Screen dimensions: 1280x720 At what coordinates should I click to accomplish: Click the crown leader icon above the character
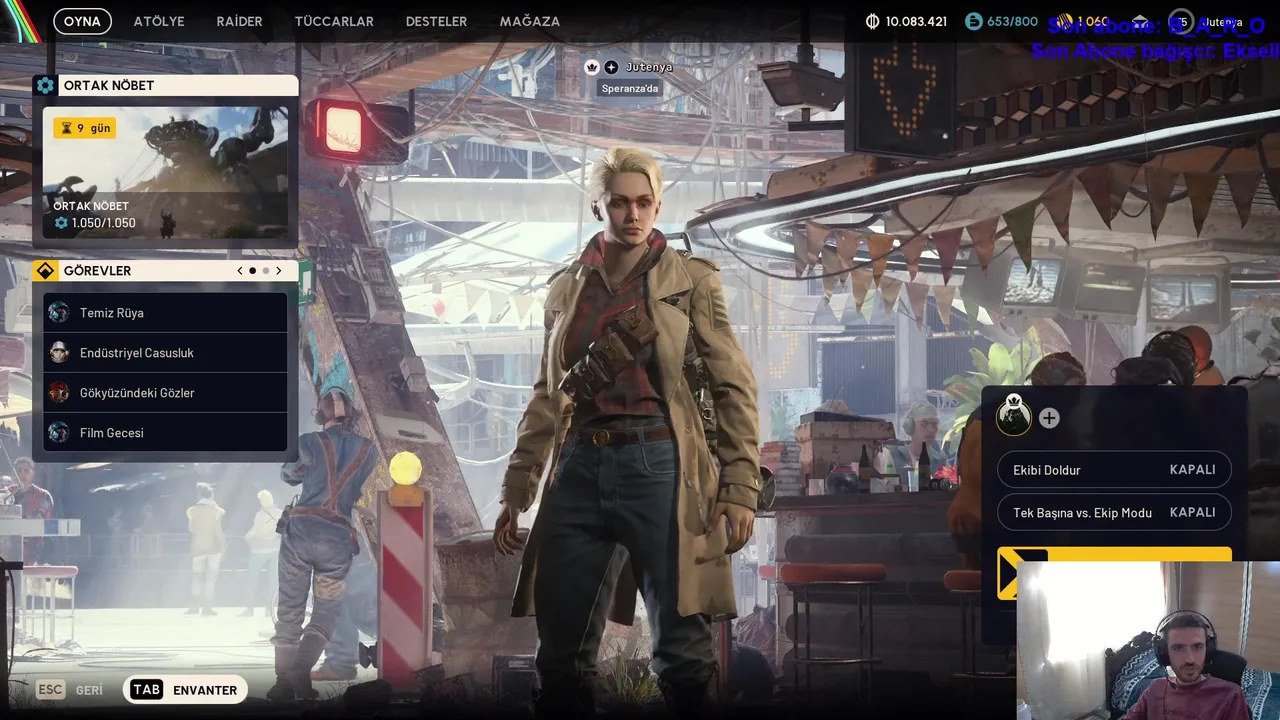pyautogui.click(x=592, y=67)
